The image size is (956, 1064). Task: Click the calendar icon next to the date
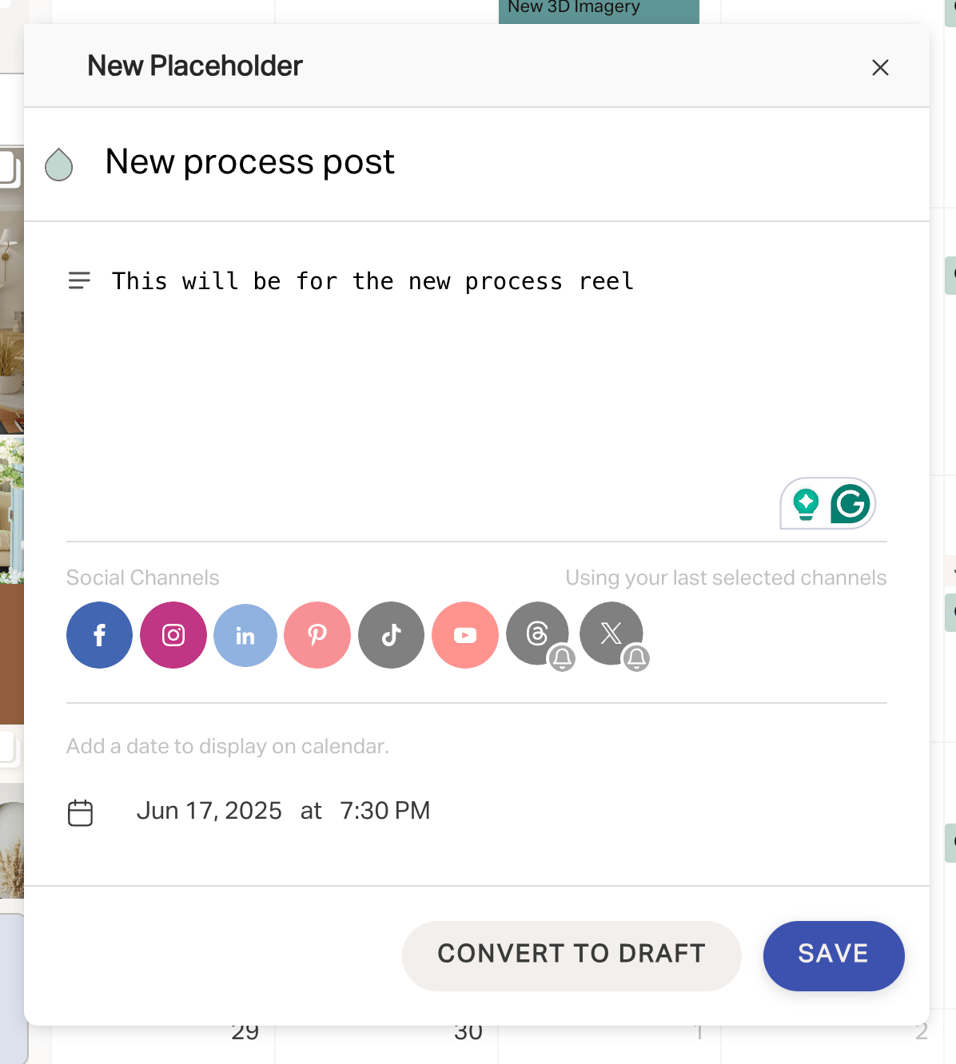[80, 812]
